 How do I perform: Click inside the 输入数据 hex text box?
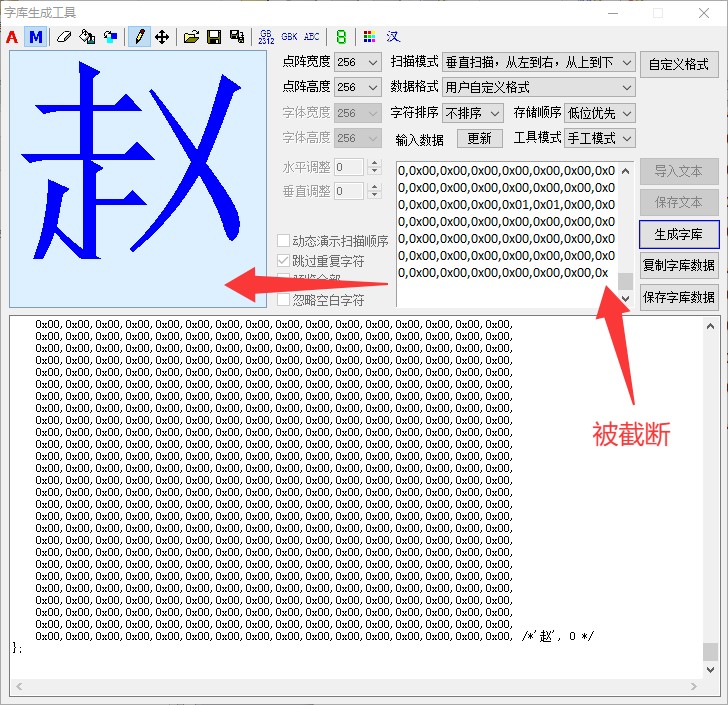click(x=507, y=235)
